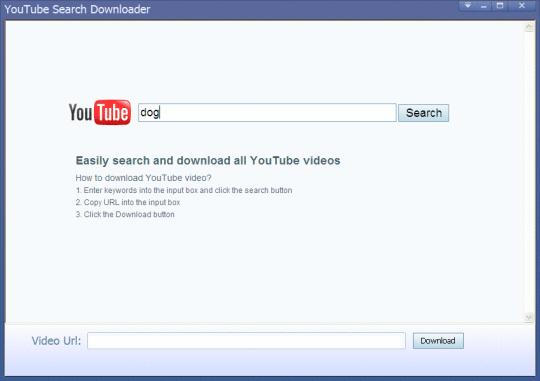Click the YouTube logo

point(100,112)
